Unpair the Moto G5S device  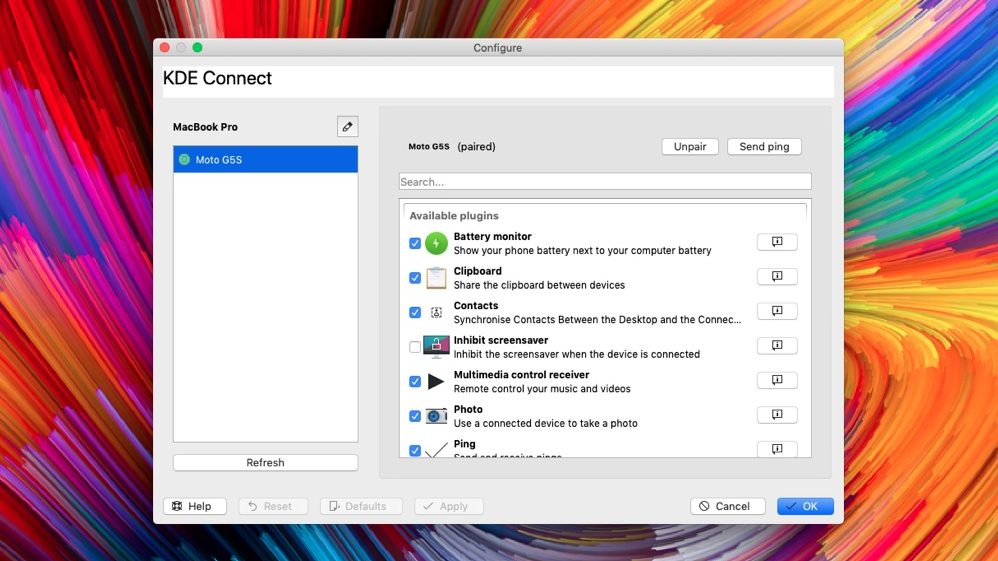[689, 147]
